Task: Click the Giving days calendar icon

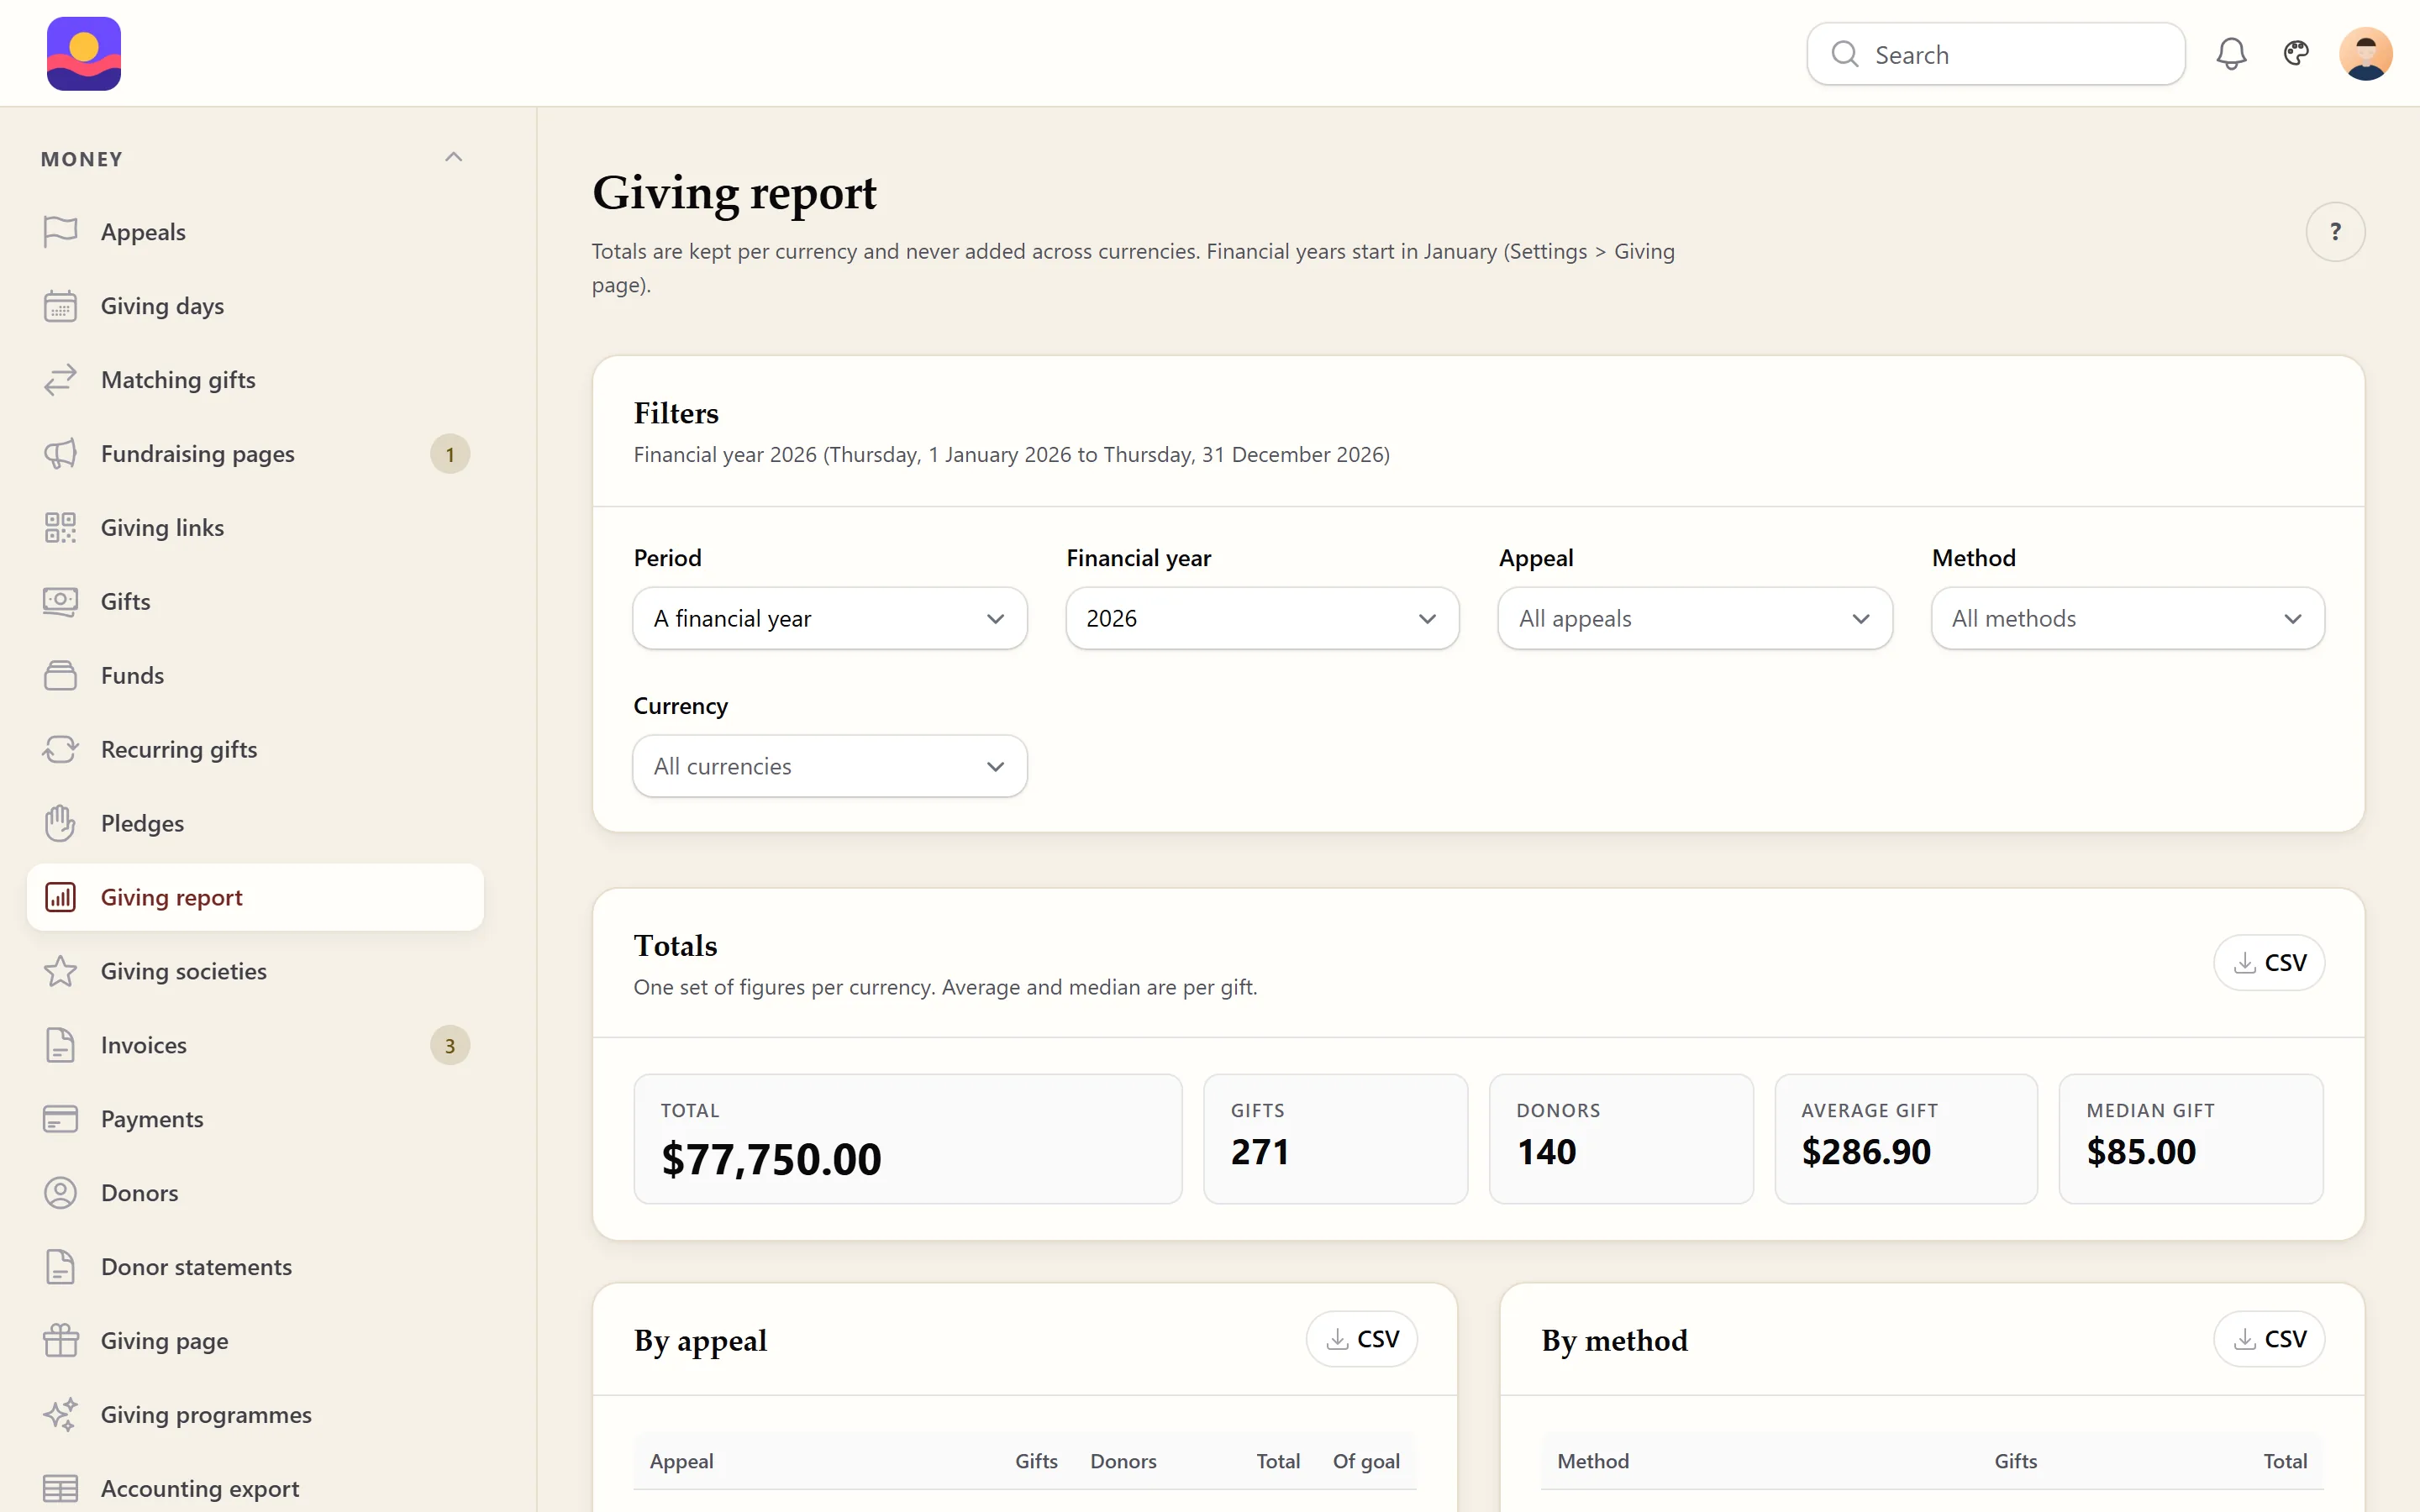Action: (x=60, y=306)
